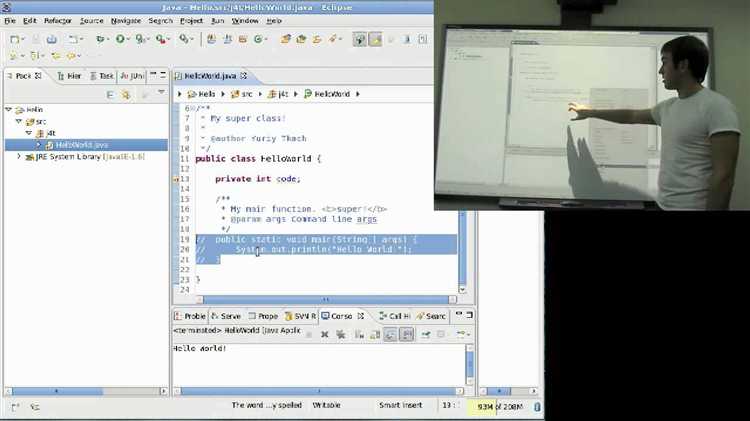Click the New Java Class icon
The width and height of the screenshot is (750, 421).
[259, 39]
